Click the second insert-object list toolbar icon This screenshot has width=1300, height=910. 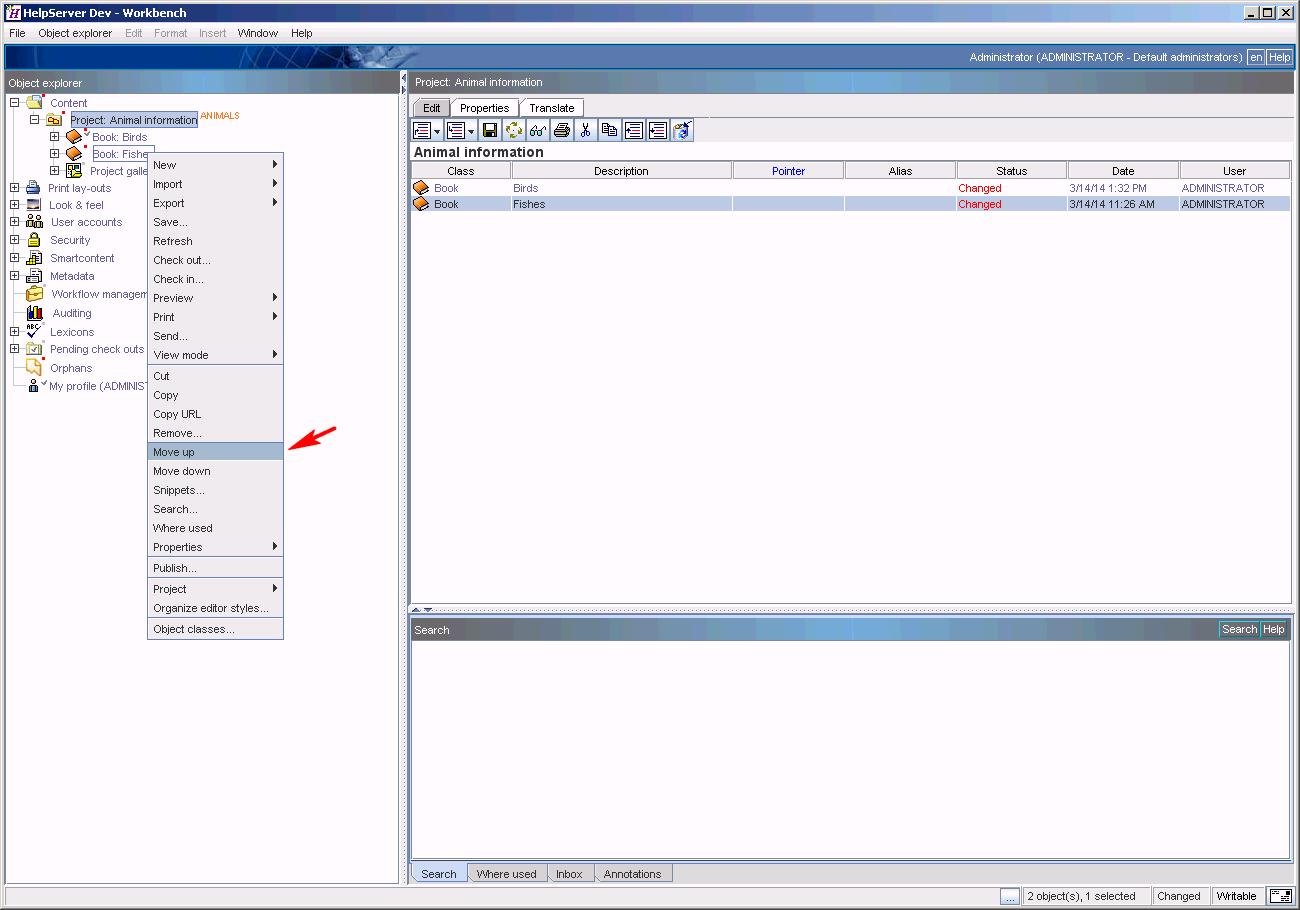click(456, 130)
